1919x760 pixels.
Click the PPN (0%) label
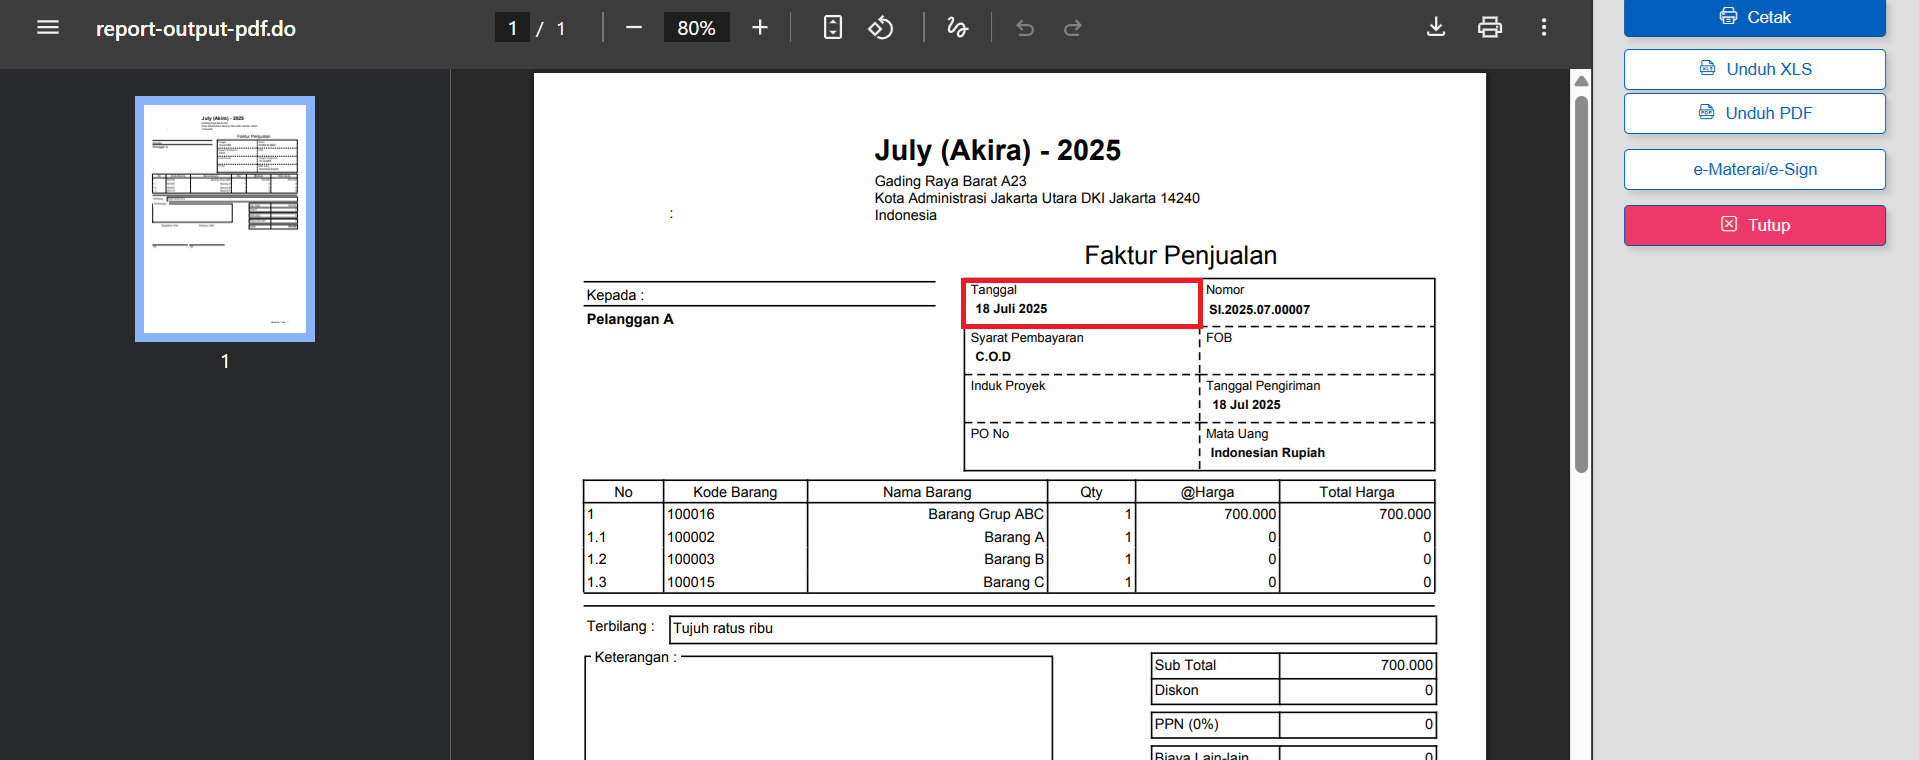click(1186, 724)
